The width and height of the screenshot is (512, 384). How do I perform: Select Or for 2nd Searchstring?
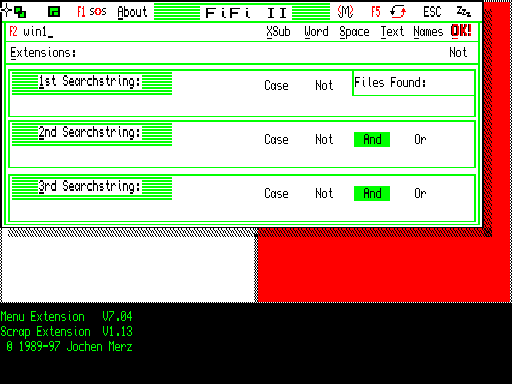[x=420, y=139]
